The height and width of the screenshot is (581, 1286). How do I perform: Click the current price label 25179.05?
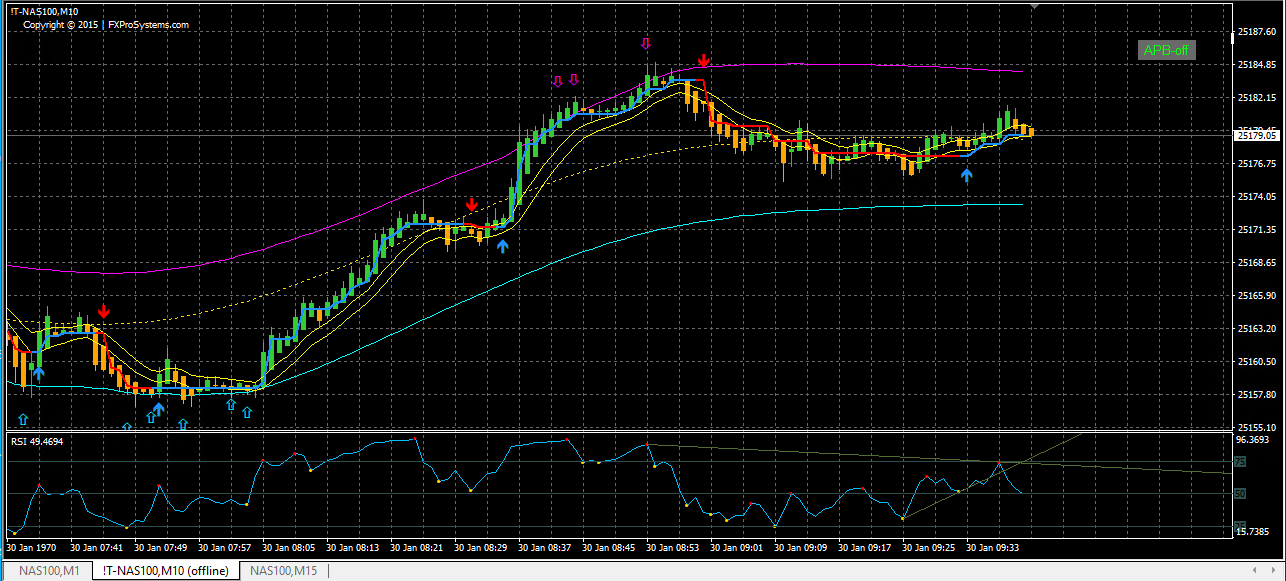click(1257, 135)
